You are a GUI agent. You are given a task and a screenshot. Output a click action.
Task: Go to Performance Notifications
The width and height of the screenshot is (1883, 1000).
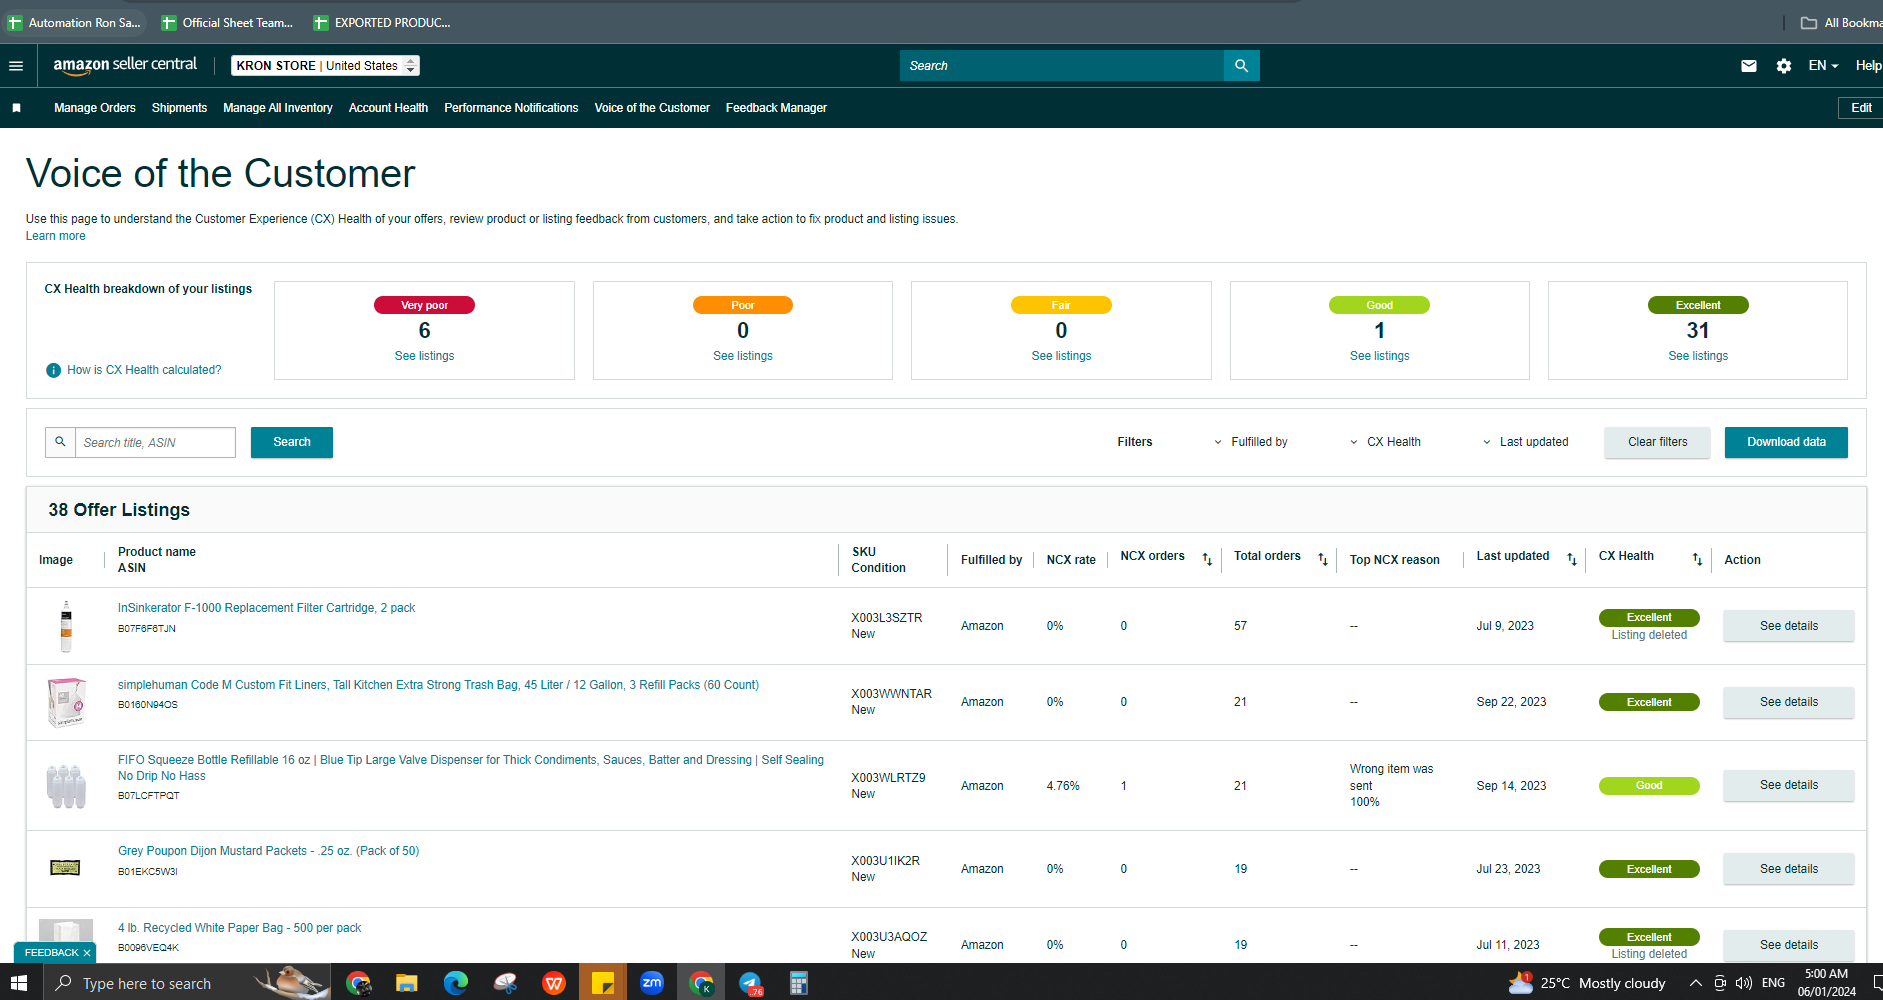click(x=511, y=108)
